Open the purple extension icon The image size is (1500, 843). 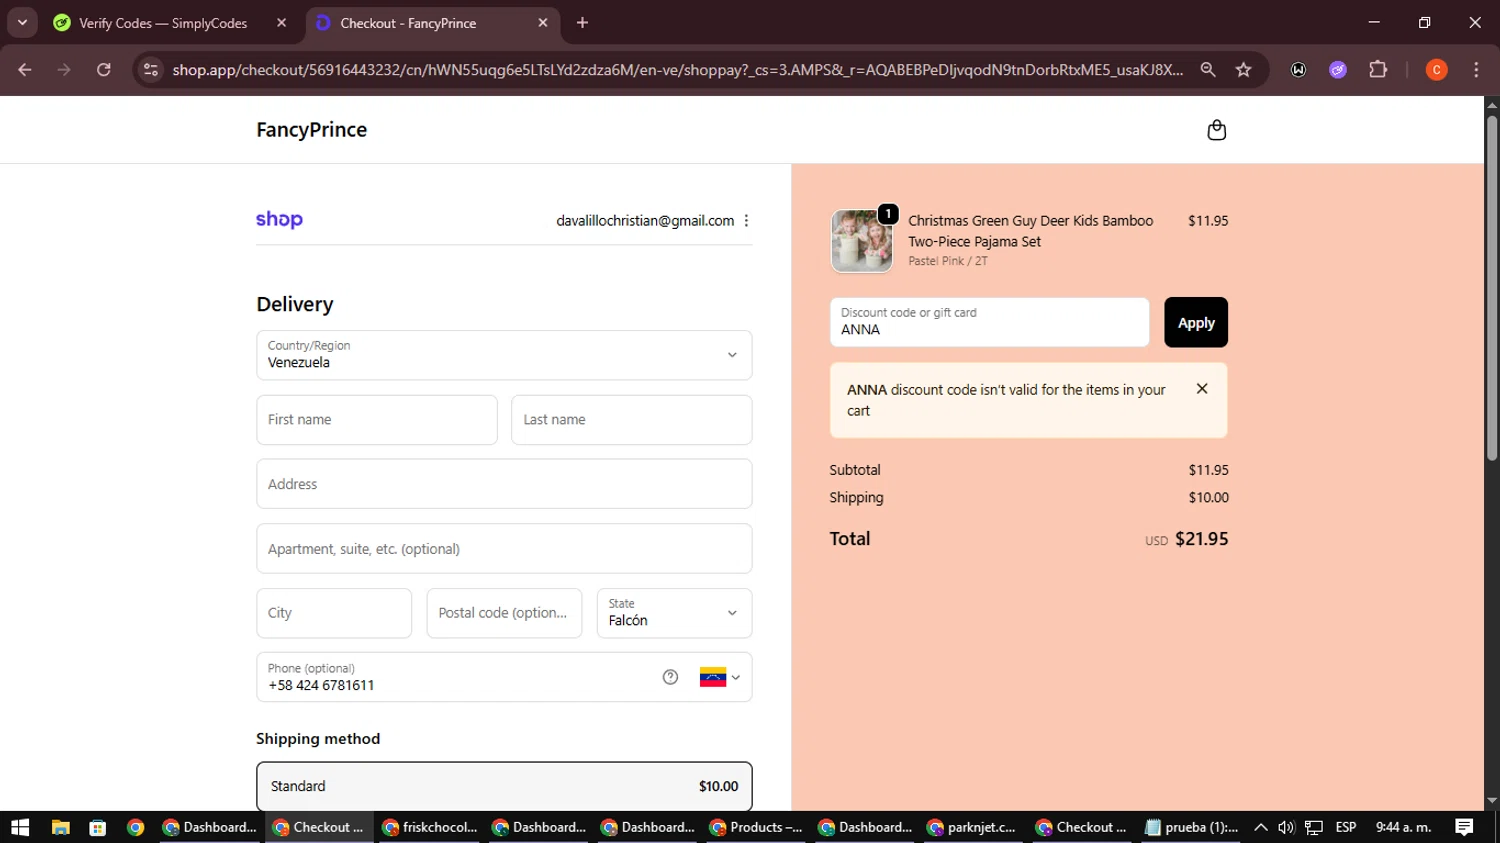1338,70
